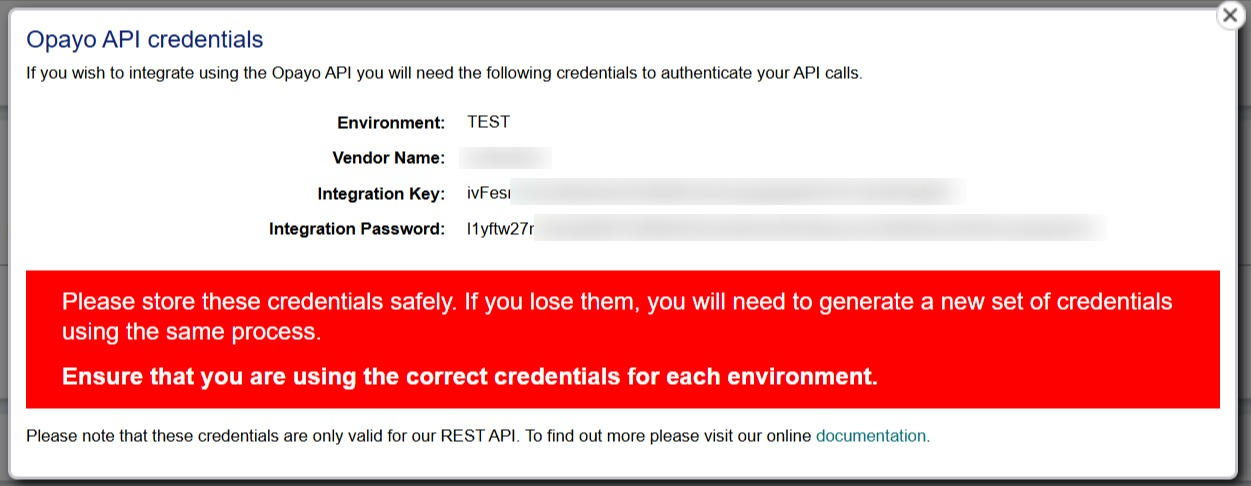
Task: Select the TEST environment value
Action: (488, 122)
